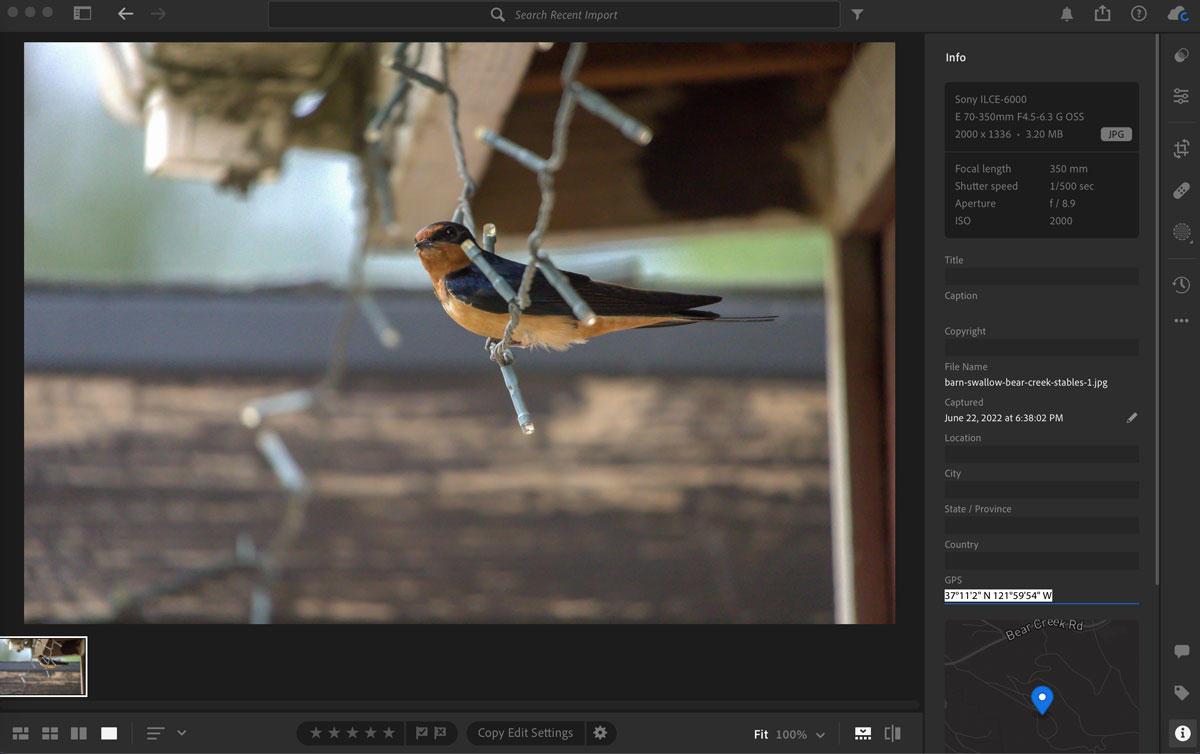The image size is (1200, 754).
Task: Click the Sony ILCE-6000 camera text
Action: (991, 99)
